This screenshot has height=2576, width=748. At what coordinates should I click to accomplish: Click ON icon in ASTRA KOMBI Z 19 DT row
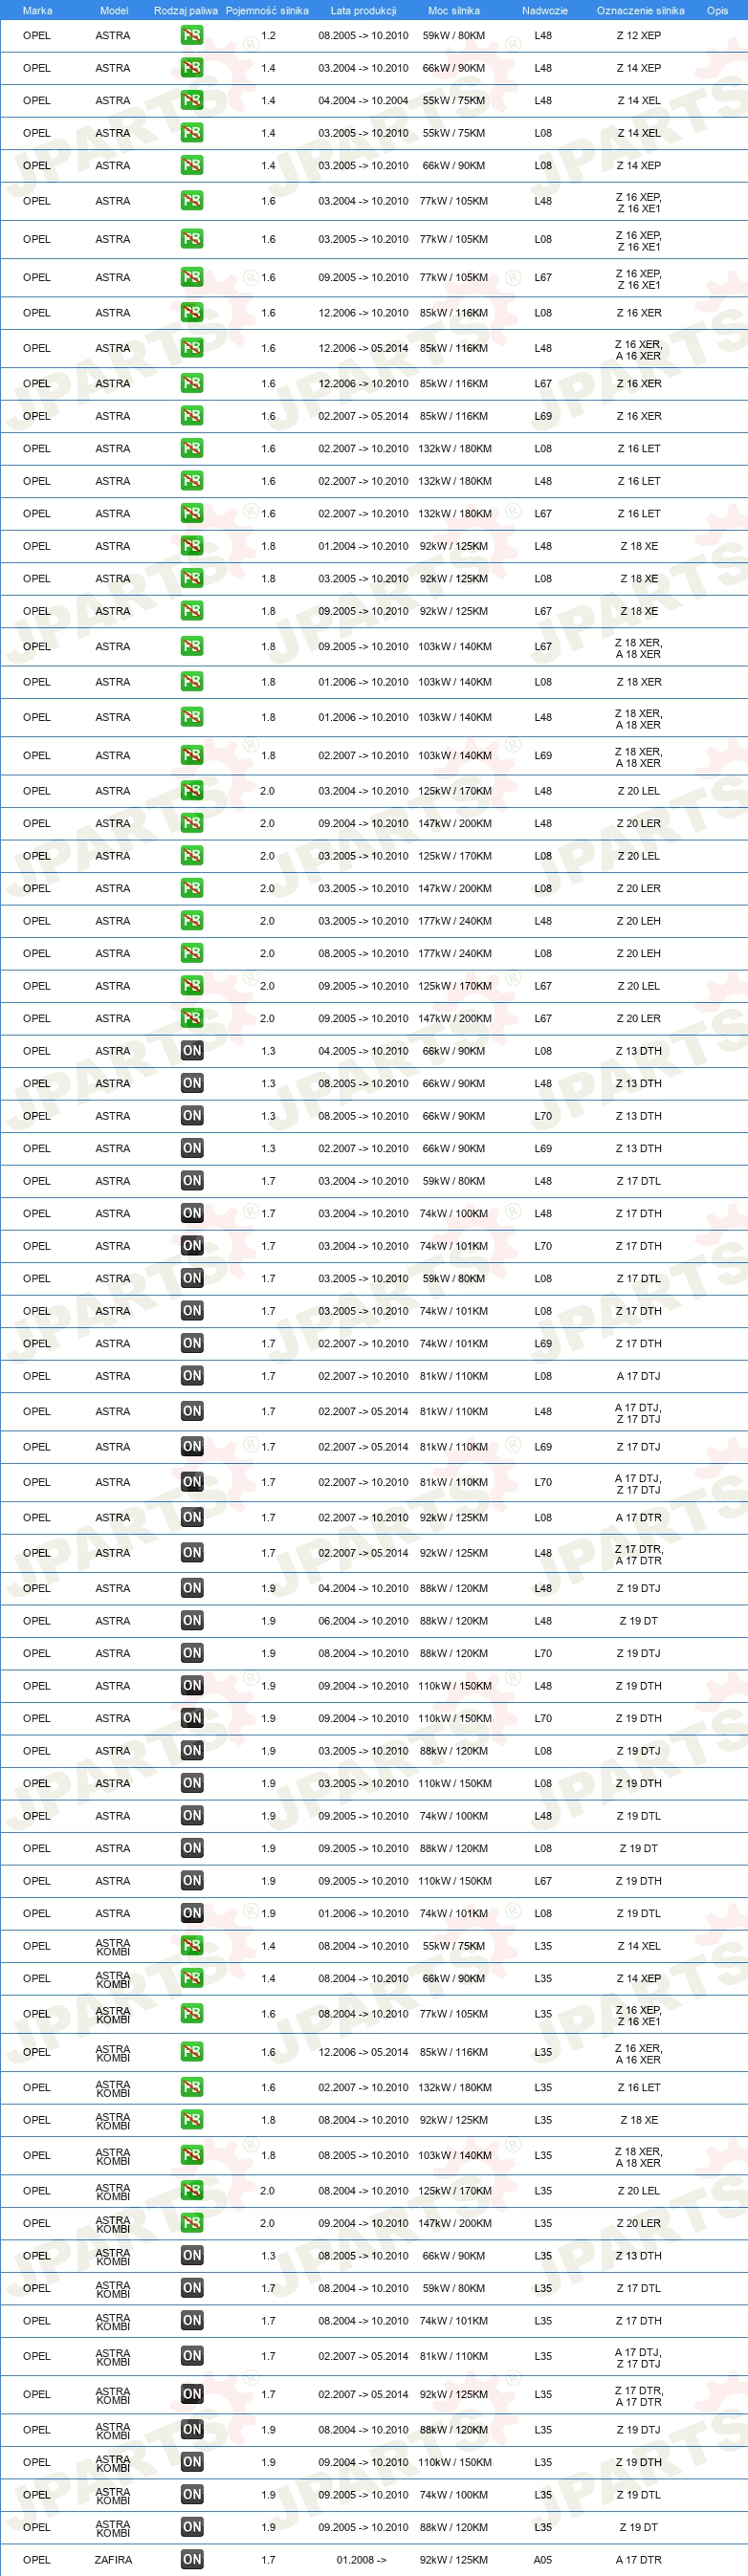[x=192, y=2526]
